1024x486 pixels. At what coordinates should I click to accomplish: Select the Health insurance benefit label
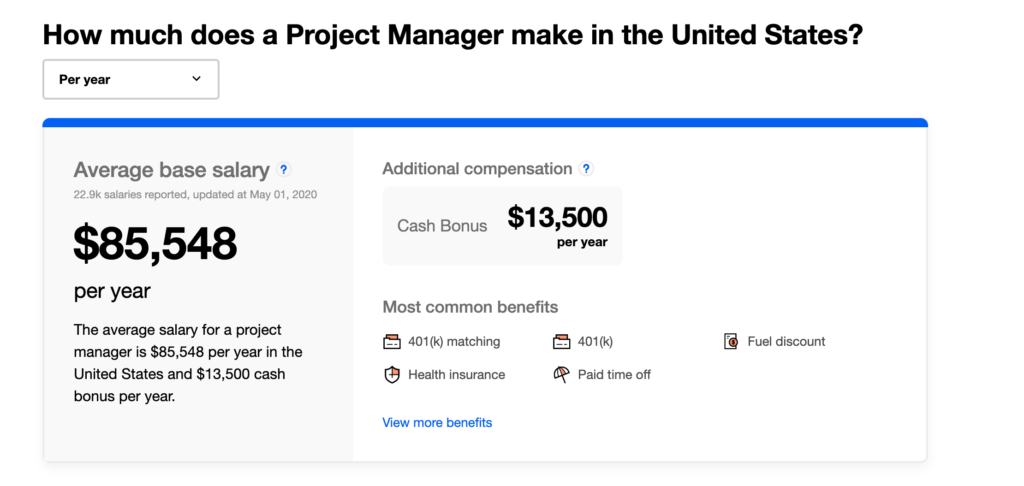pos(456,375)
